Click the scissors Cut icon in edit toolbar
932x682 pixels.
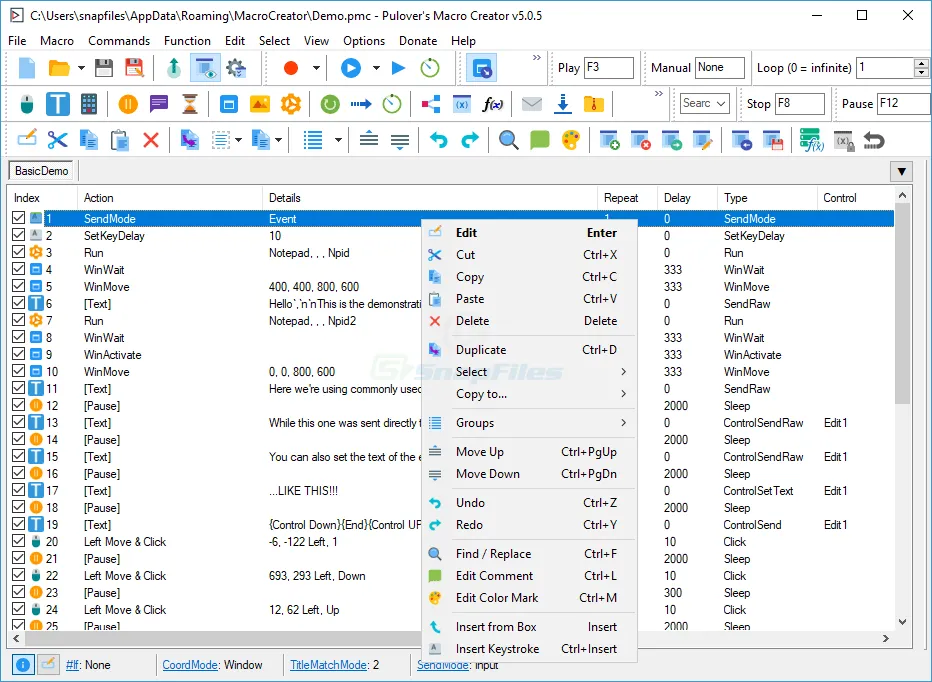[58, 140]
